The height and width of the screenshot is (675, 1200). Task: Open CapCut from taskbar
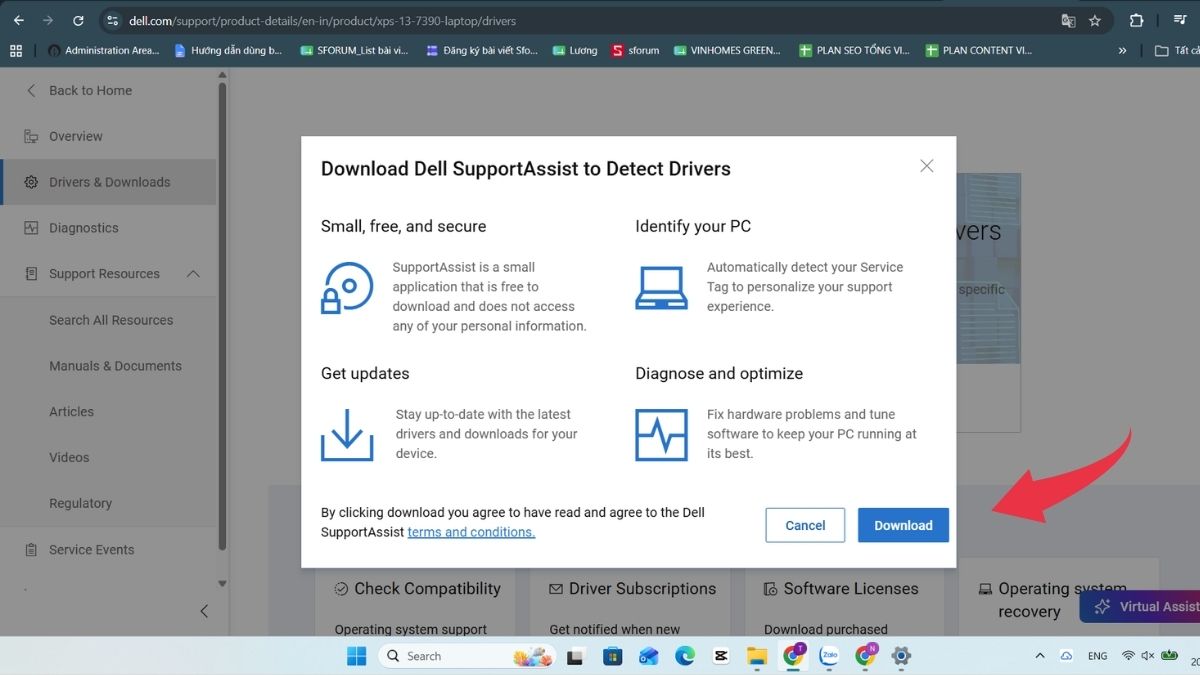coord(720,656)
